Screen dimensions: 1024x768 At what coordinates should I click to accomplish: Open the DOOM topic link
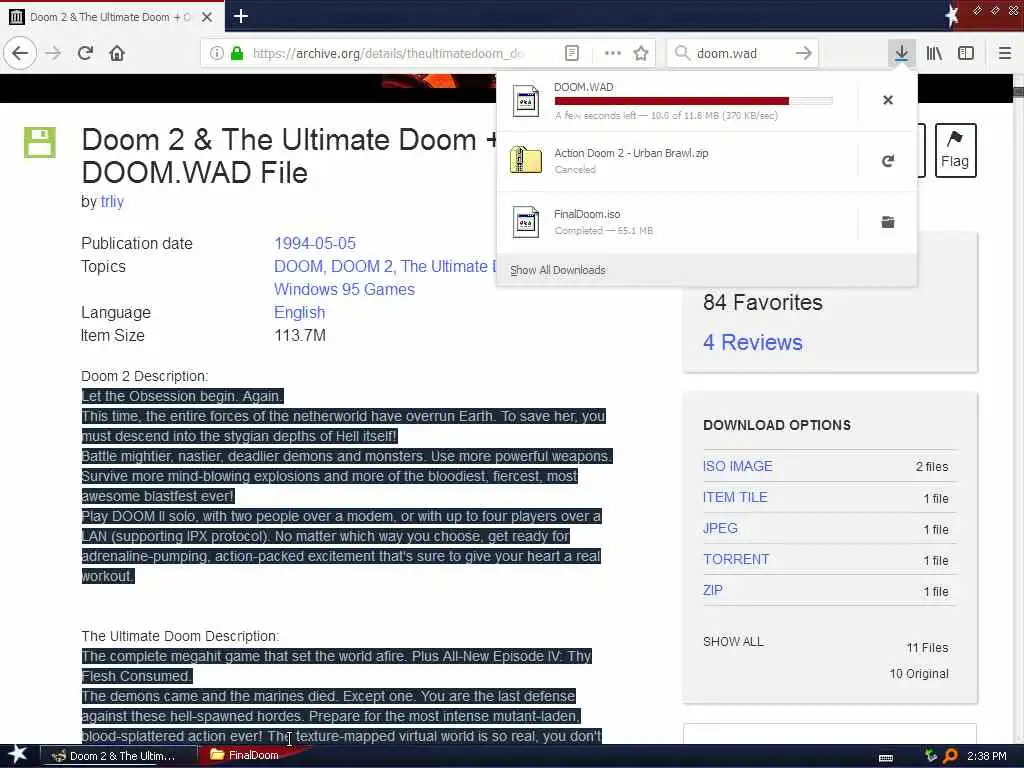[x=298, y=266]
